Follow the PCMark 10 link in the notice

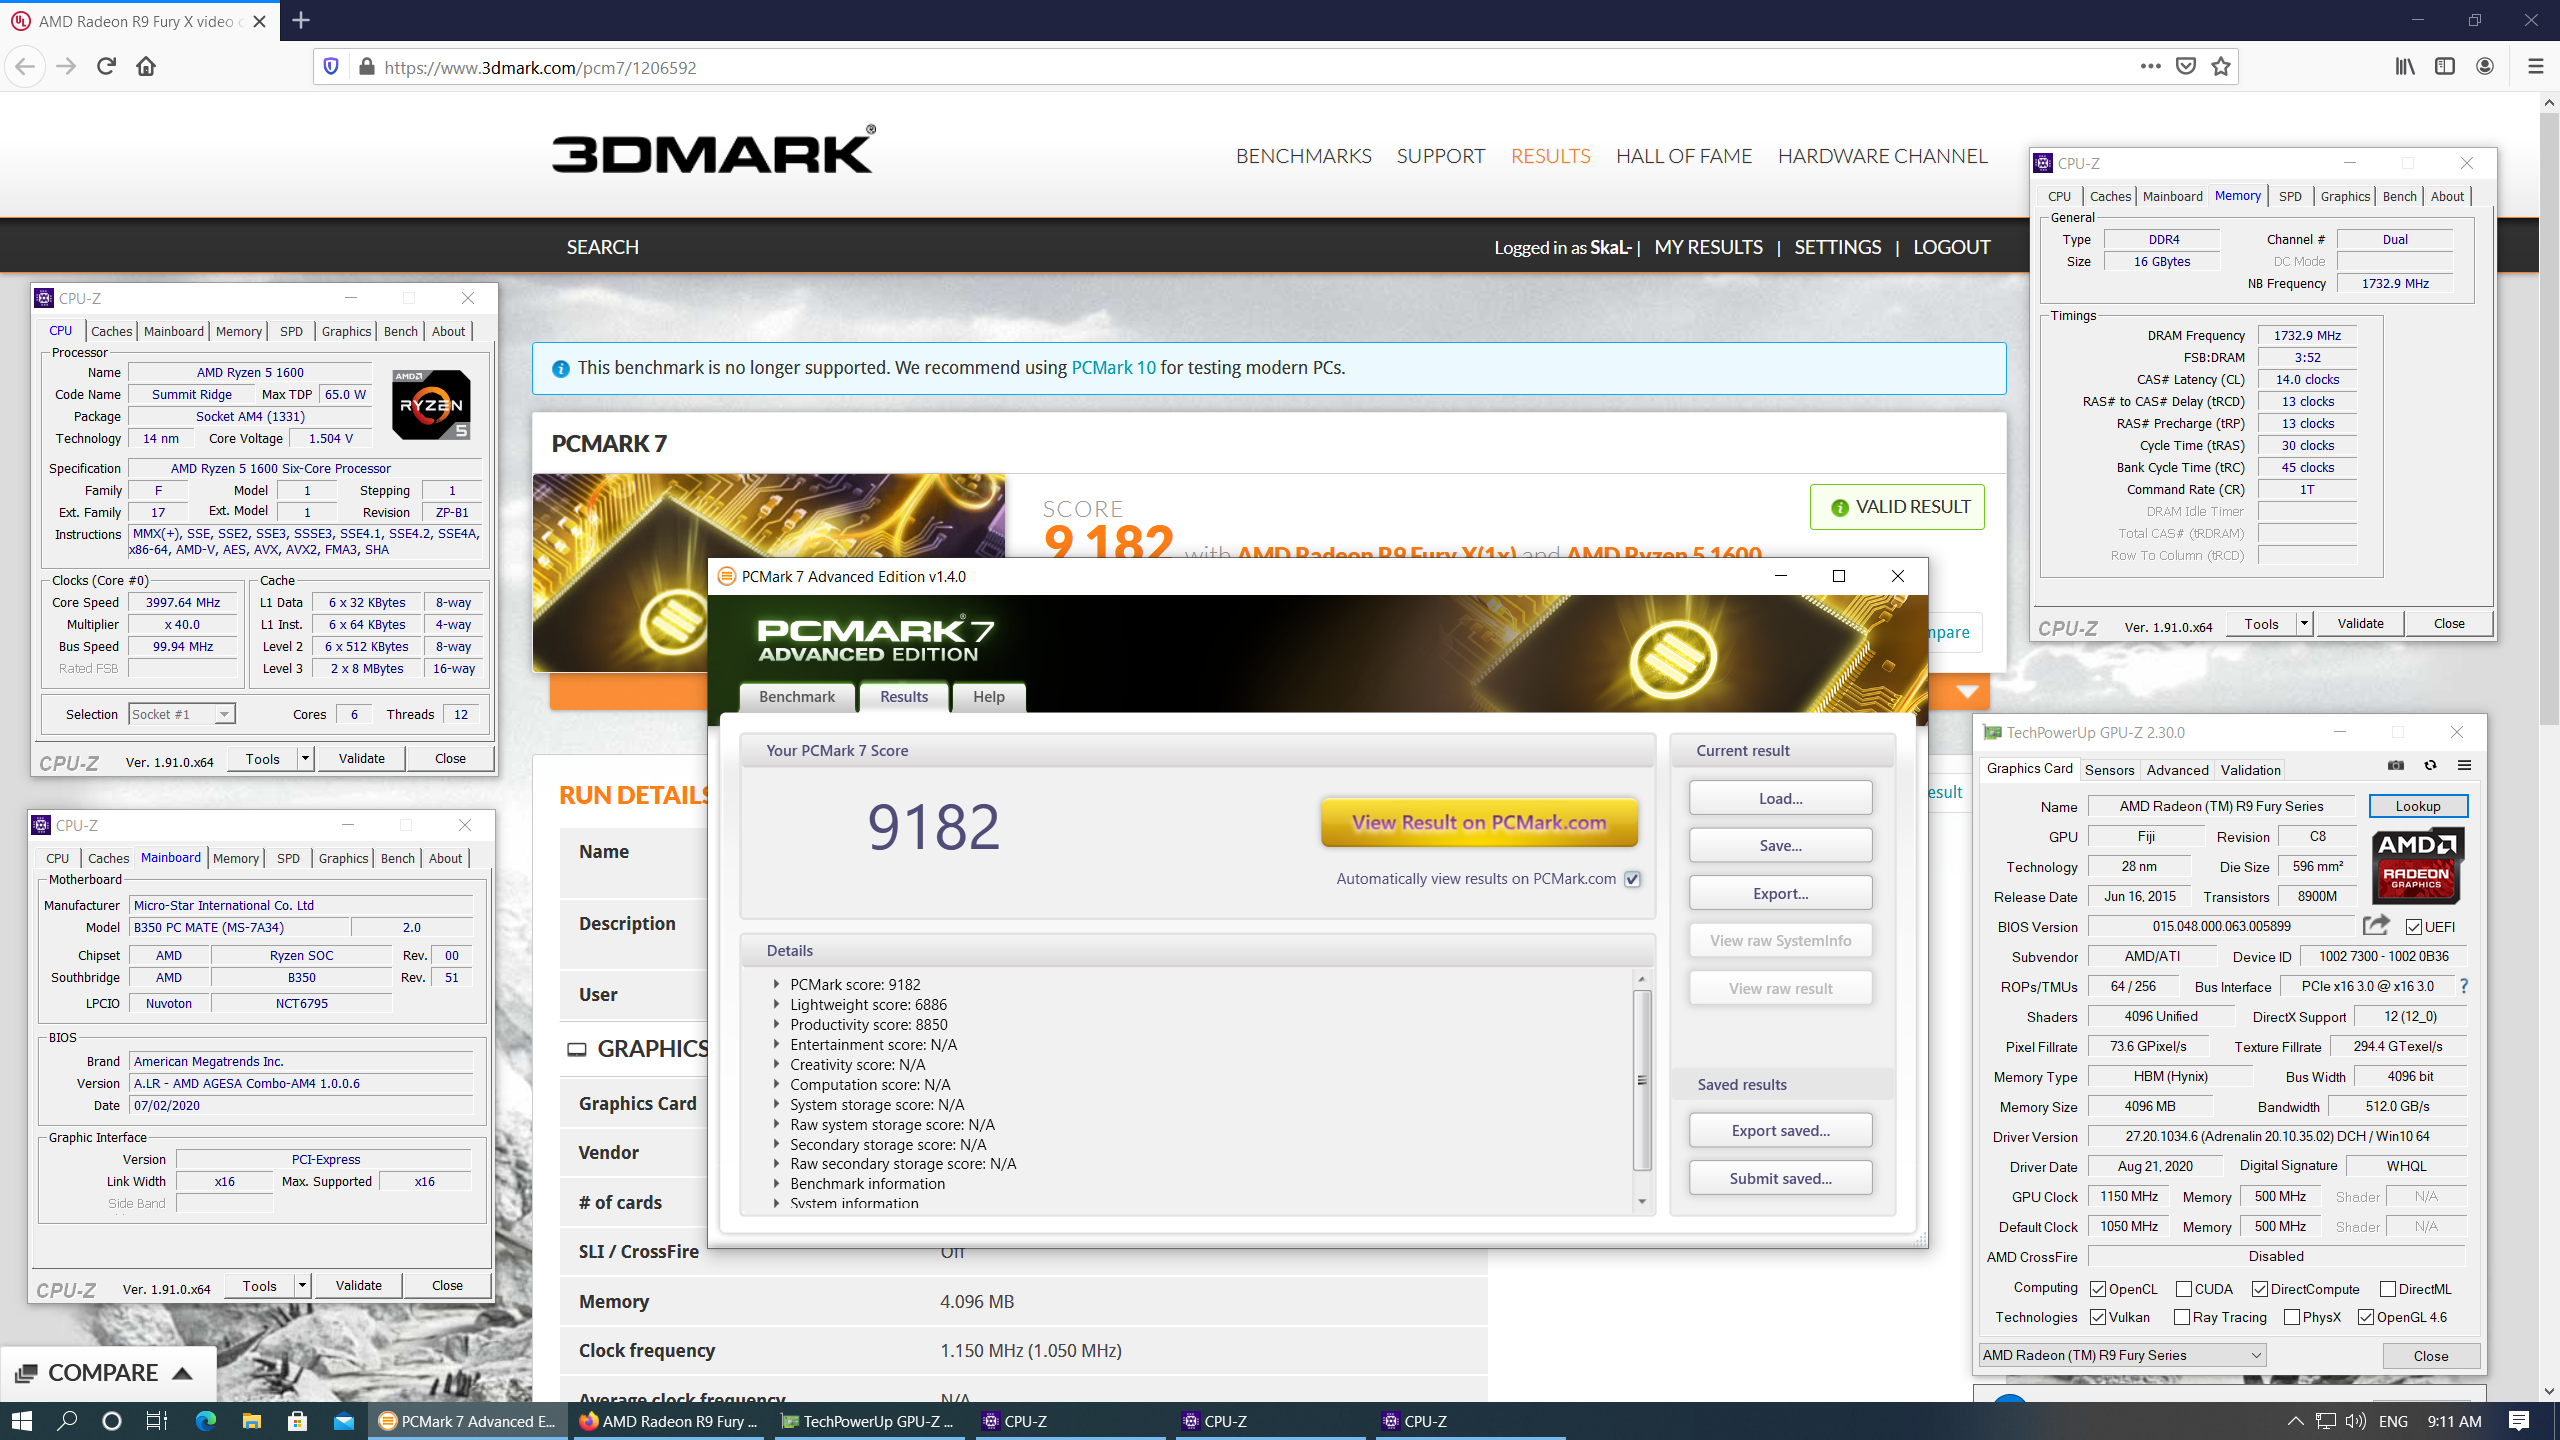1113,367
